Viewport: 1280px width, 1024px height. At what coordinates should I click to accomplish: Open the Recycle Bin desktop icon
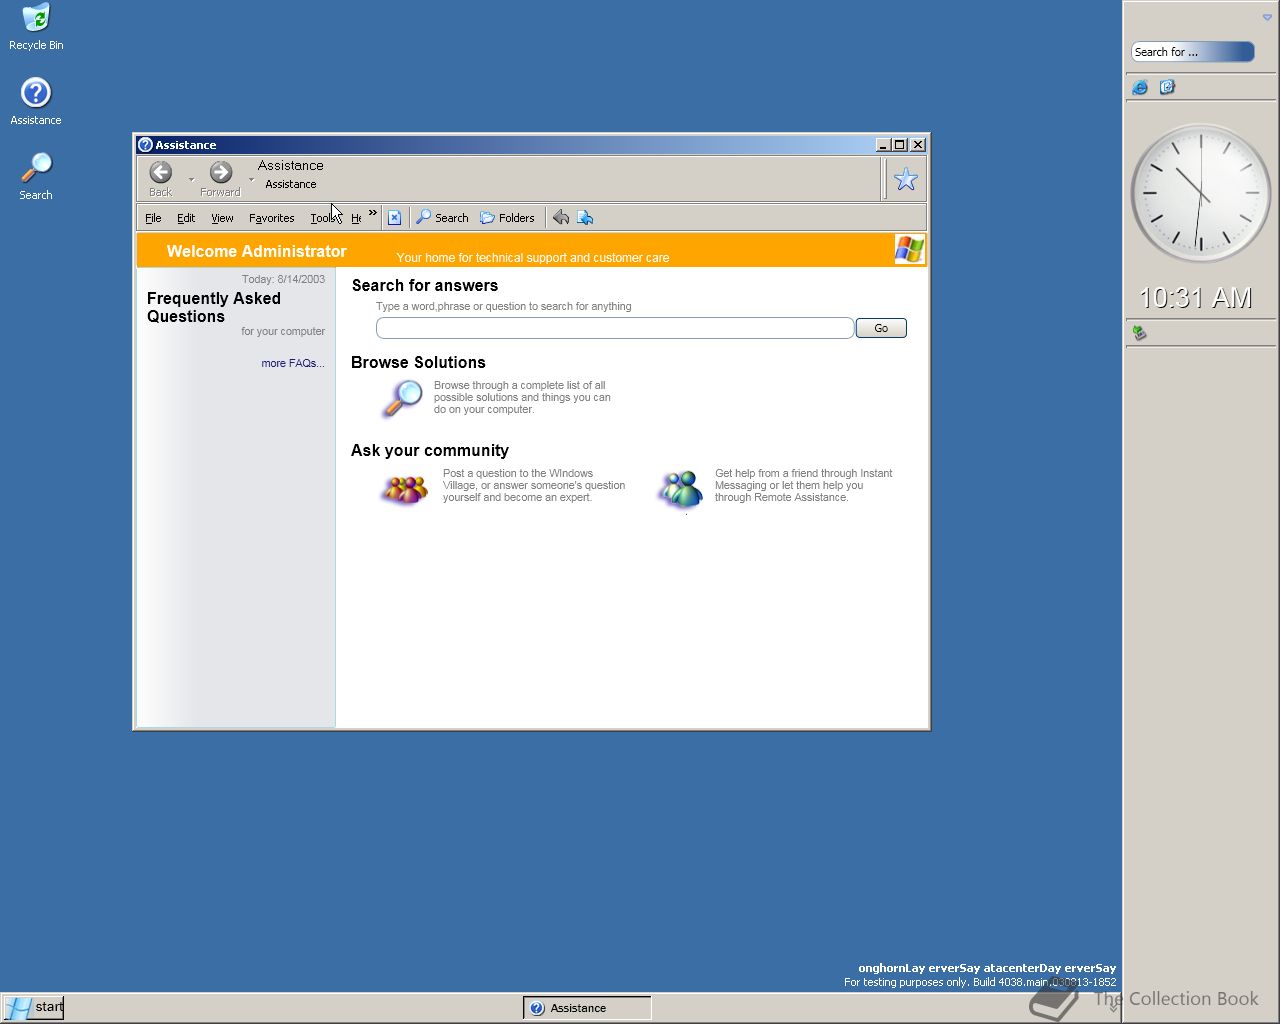tap(36, 26)
